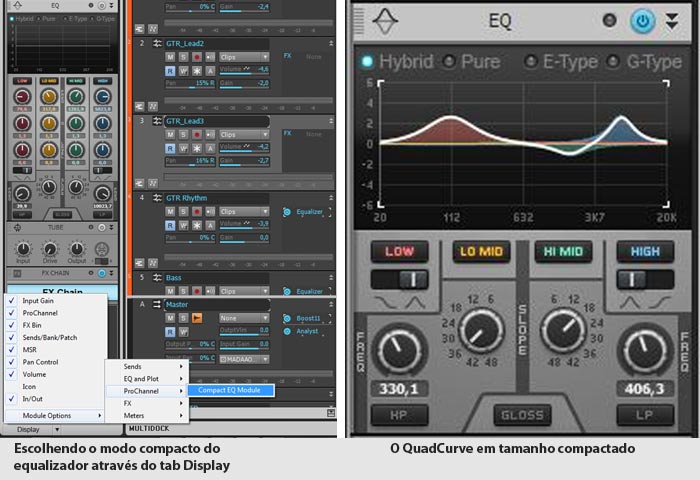
Task: Open the Display dropdown arrow
Action: (x=57, y=430)
